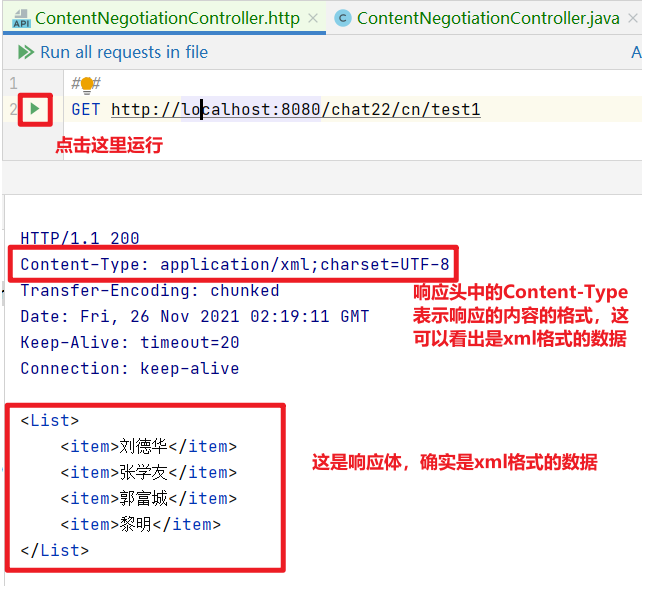Select the ContentNegotiationController.http tab
Viewport: 651px width, 596px height.
tap(167, 19)
